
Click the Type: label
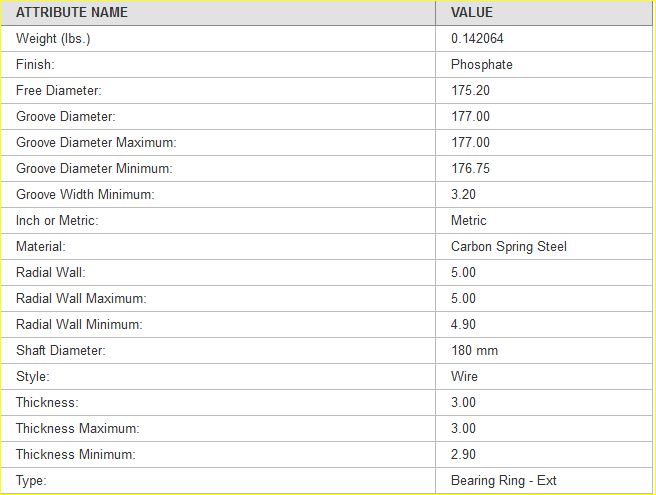coord(31,481)
